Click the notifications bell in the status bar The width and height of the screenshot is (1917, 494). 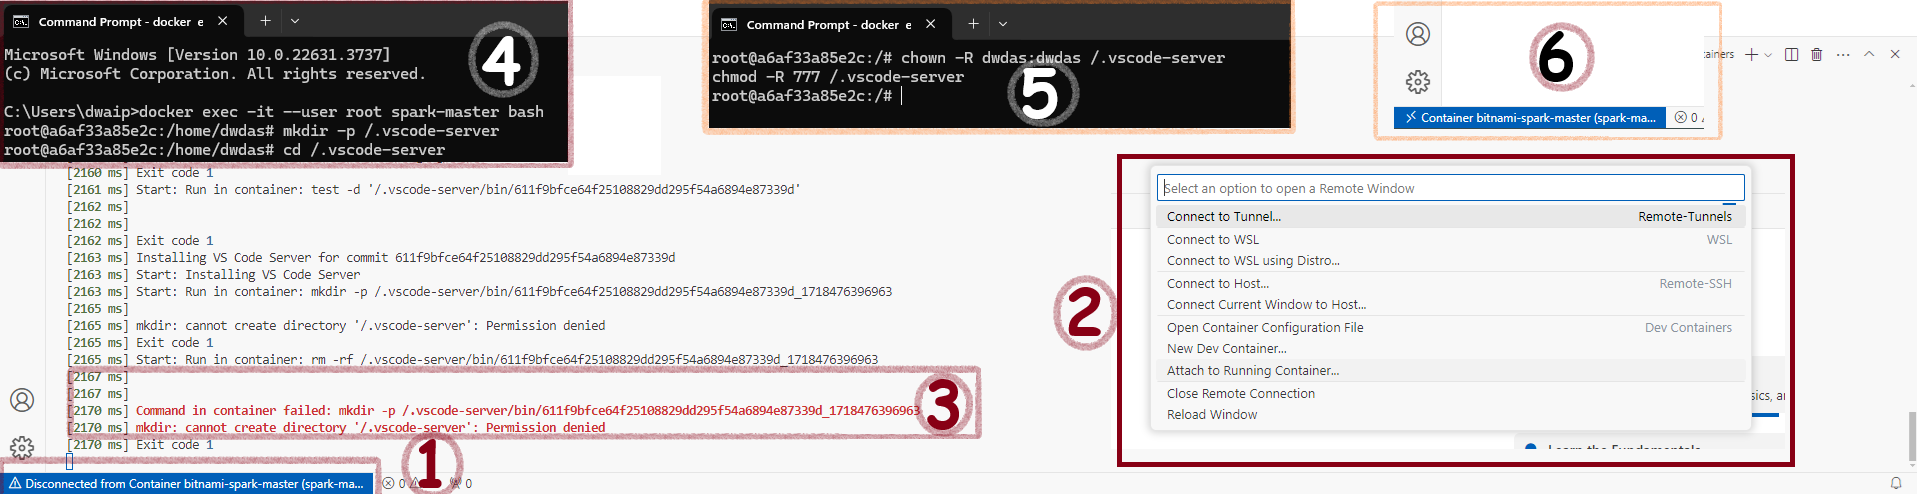click(x=1896, y=483)
